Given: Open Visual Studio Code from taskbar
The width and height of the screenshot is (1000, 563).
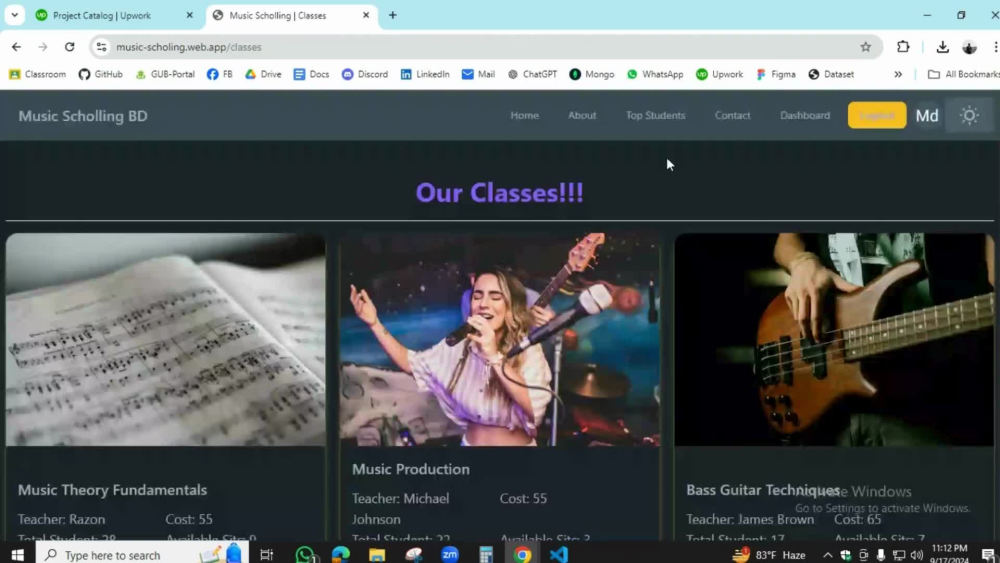Looking at the screenshot, I should pos(559,555).
